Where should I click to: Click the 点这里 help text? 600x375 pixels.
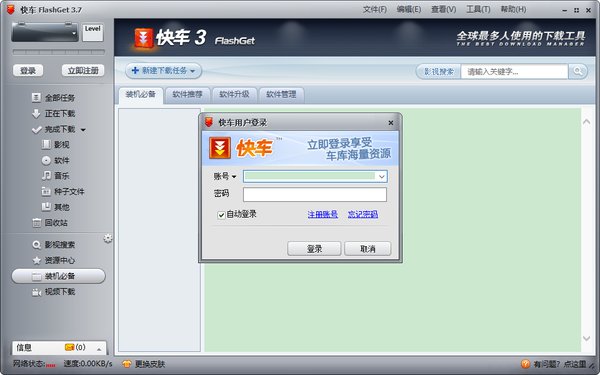click(575, 364)
